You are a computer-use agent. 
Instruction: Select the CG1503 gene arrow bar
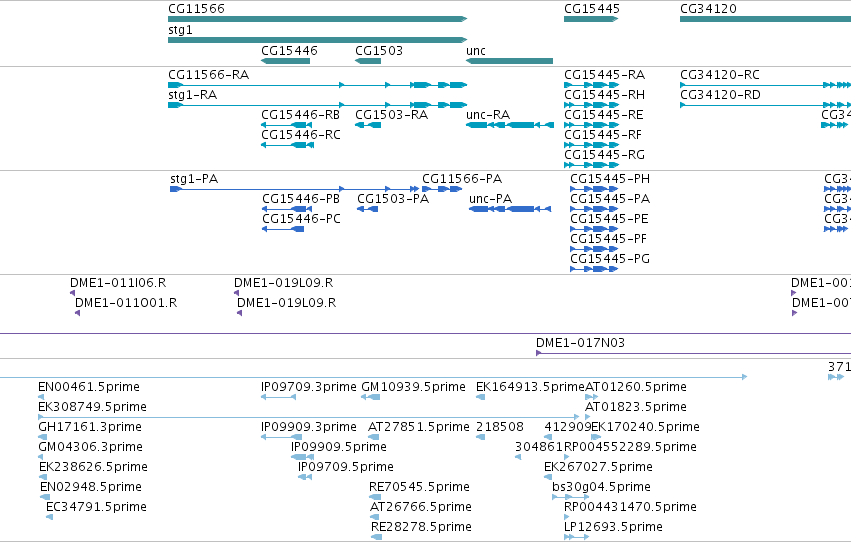[368, 61]
